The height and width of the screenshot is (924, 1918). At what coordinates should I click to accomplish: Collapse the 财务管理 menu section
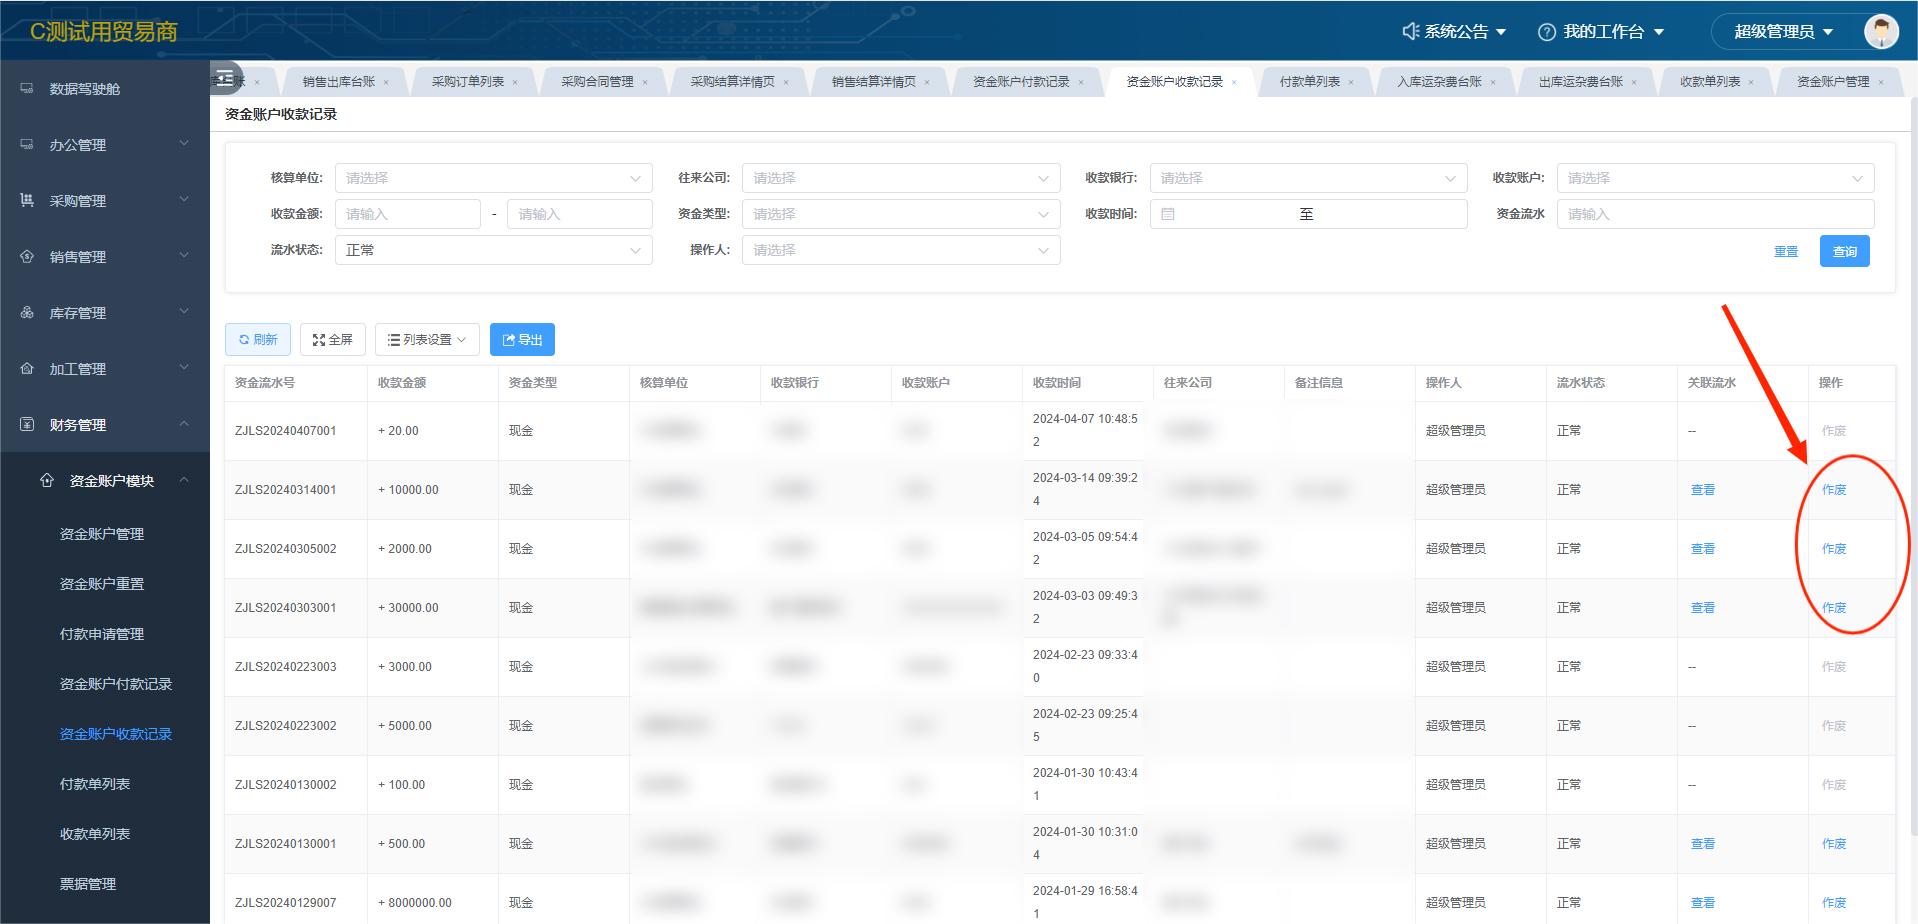click(184, 424)
